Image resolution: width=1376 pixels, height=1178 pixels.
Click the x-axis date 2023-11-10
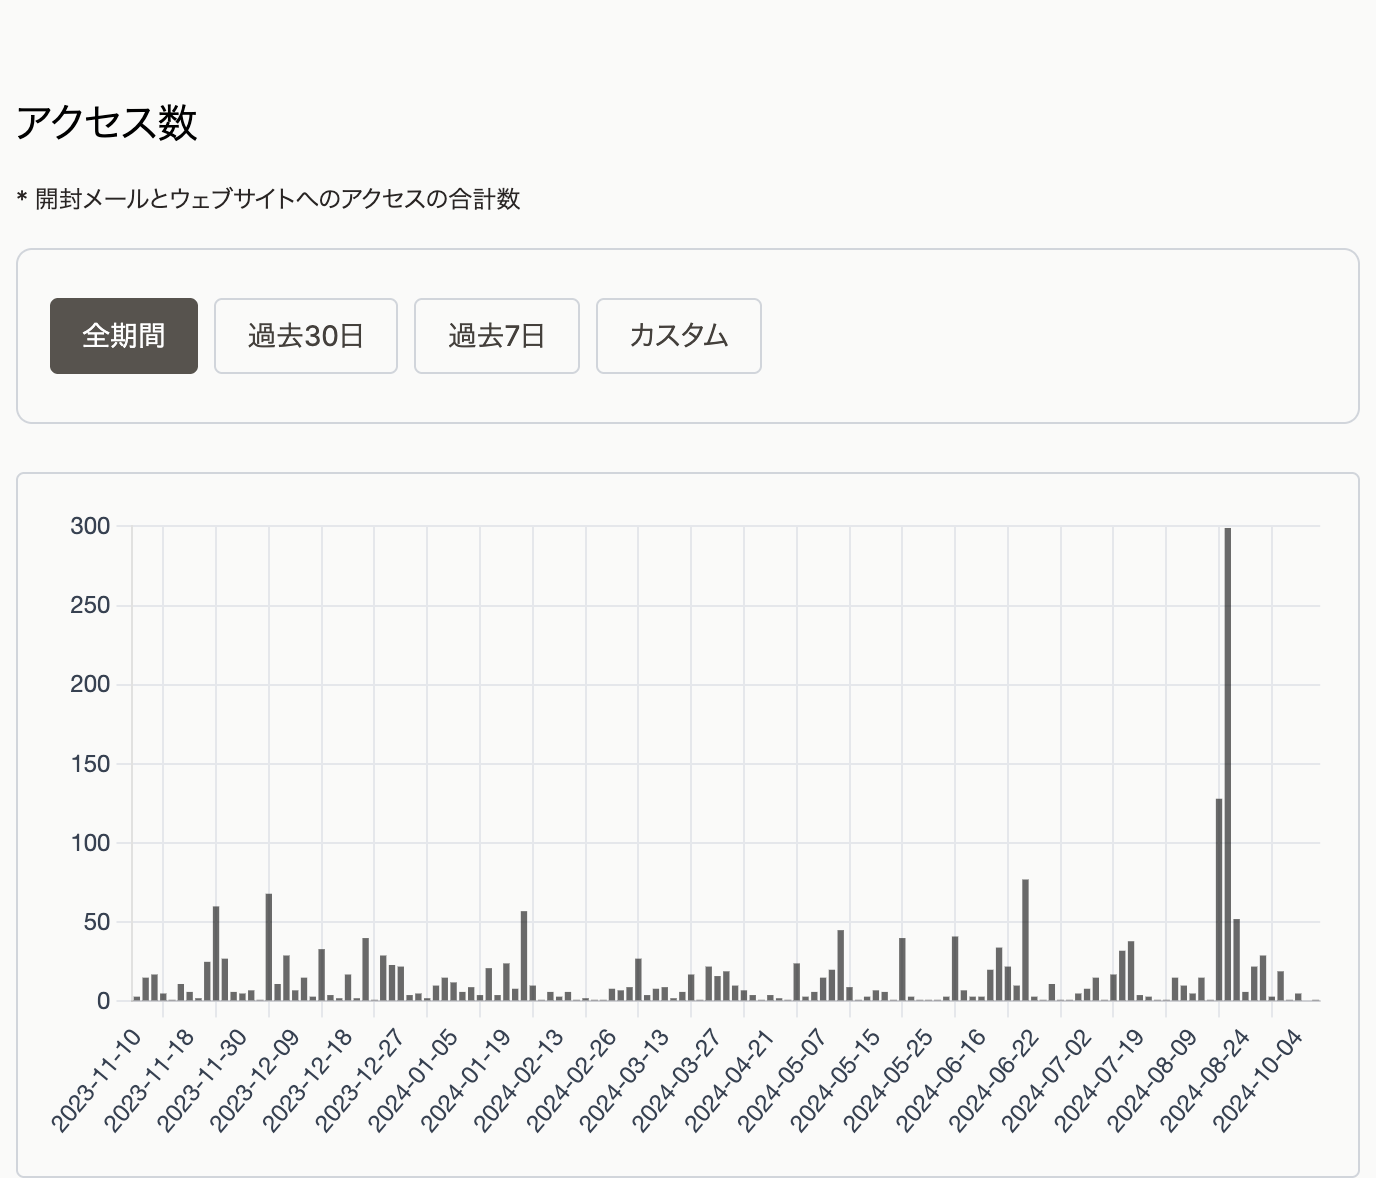click(97, 1079)
